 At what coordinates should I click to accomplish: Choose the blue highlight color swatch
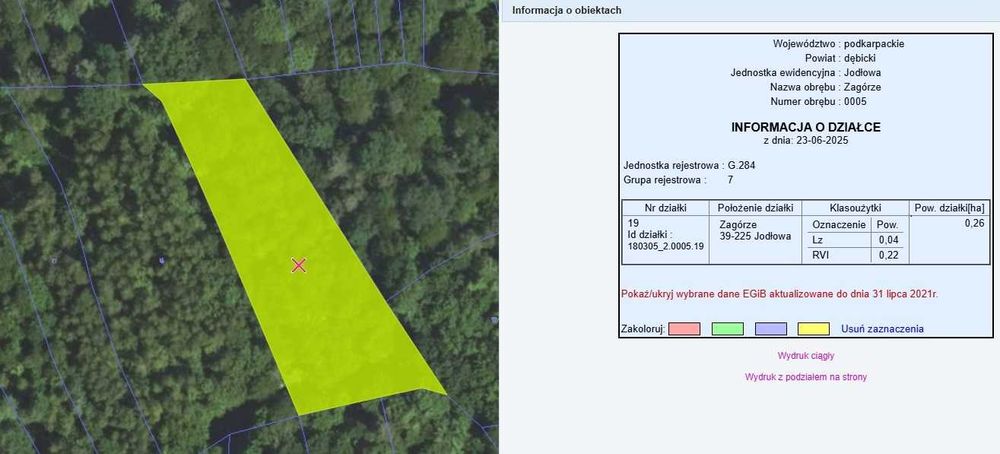click(x=770, y=329)
